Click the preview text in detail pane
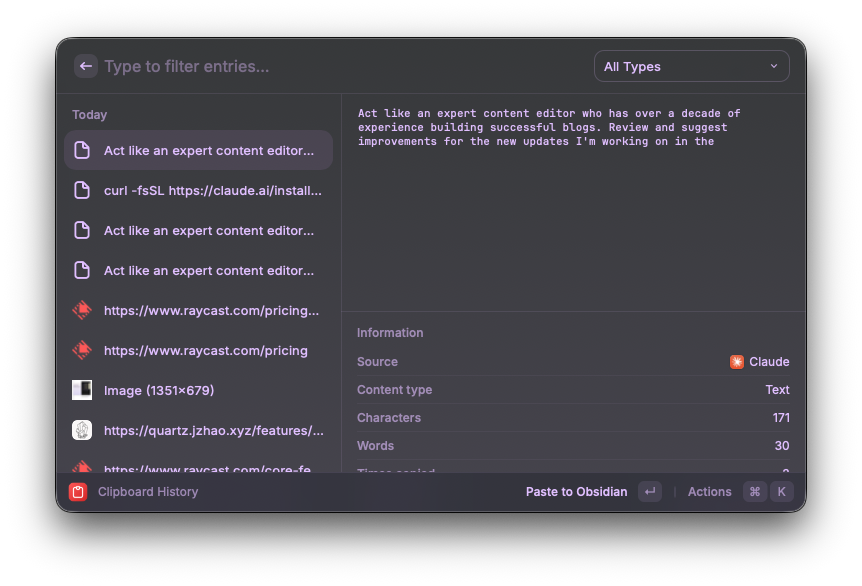Image resolution: width=862 pixels, height=586 pixels. 549,128
